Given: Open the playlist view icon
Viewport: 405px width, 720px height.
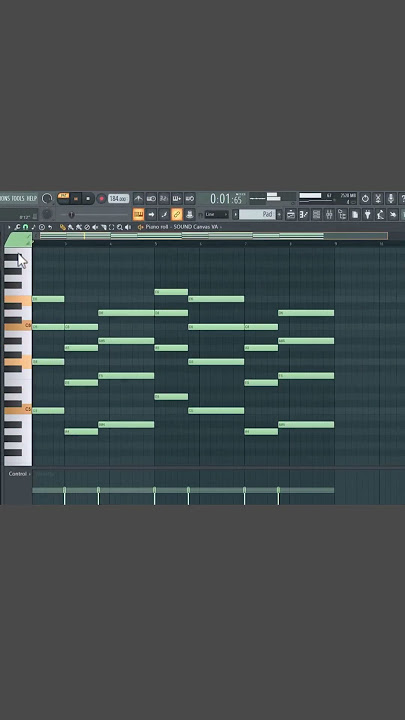Looking at the screenshot, I should (x=291, y=214).
